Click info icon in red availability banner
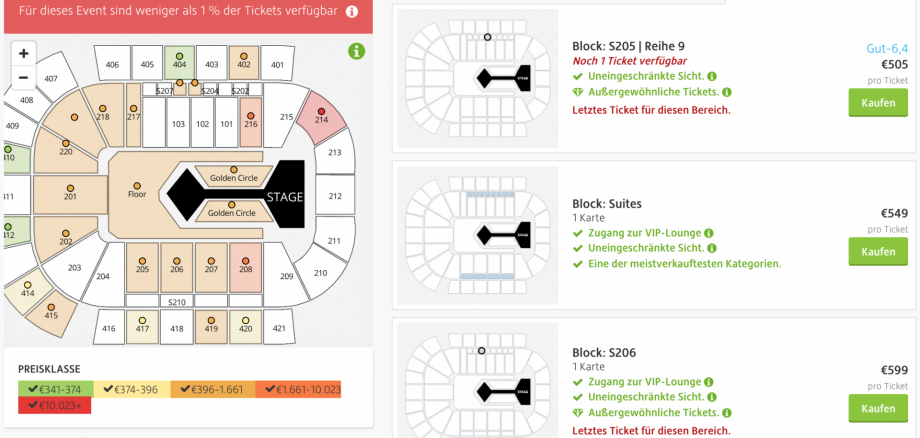 [351, 11]
